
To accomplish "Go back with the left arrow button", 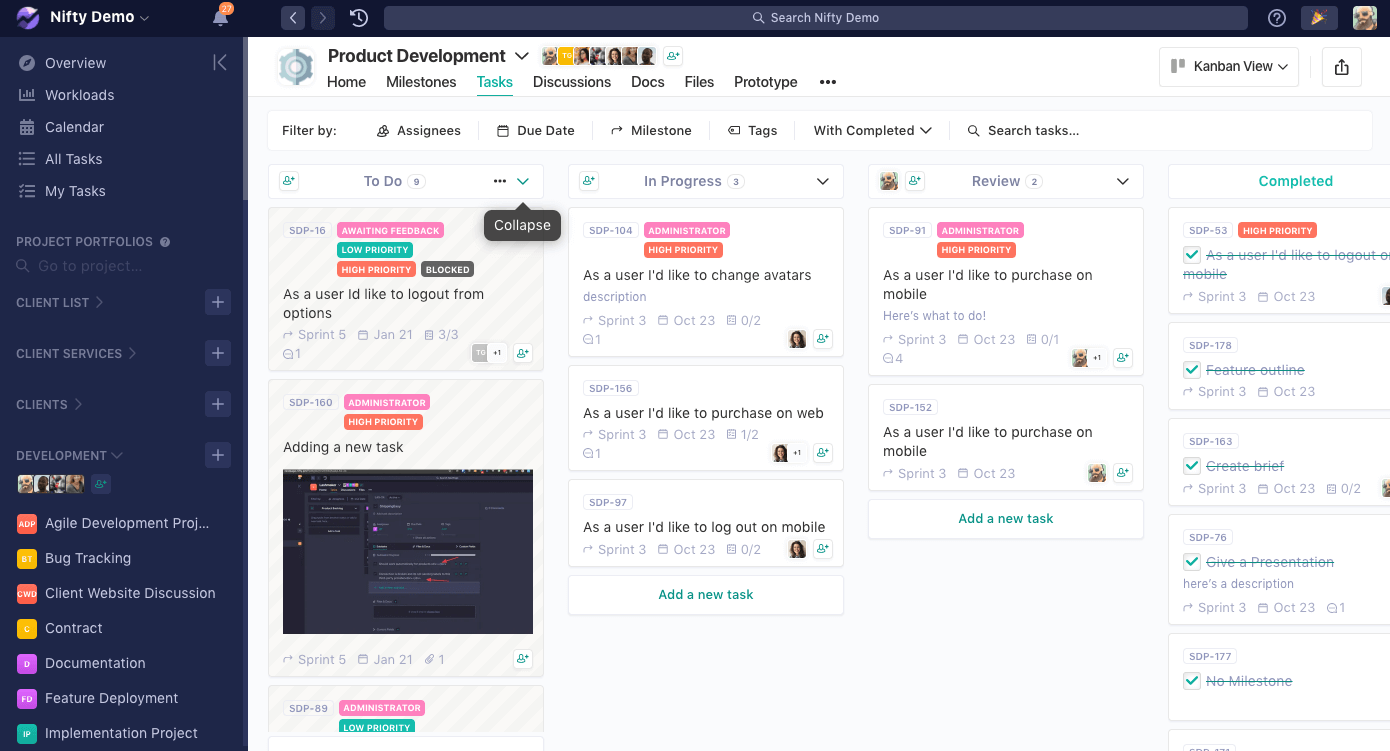I will point(293,17).
